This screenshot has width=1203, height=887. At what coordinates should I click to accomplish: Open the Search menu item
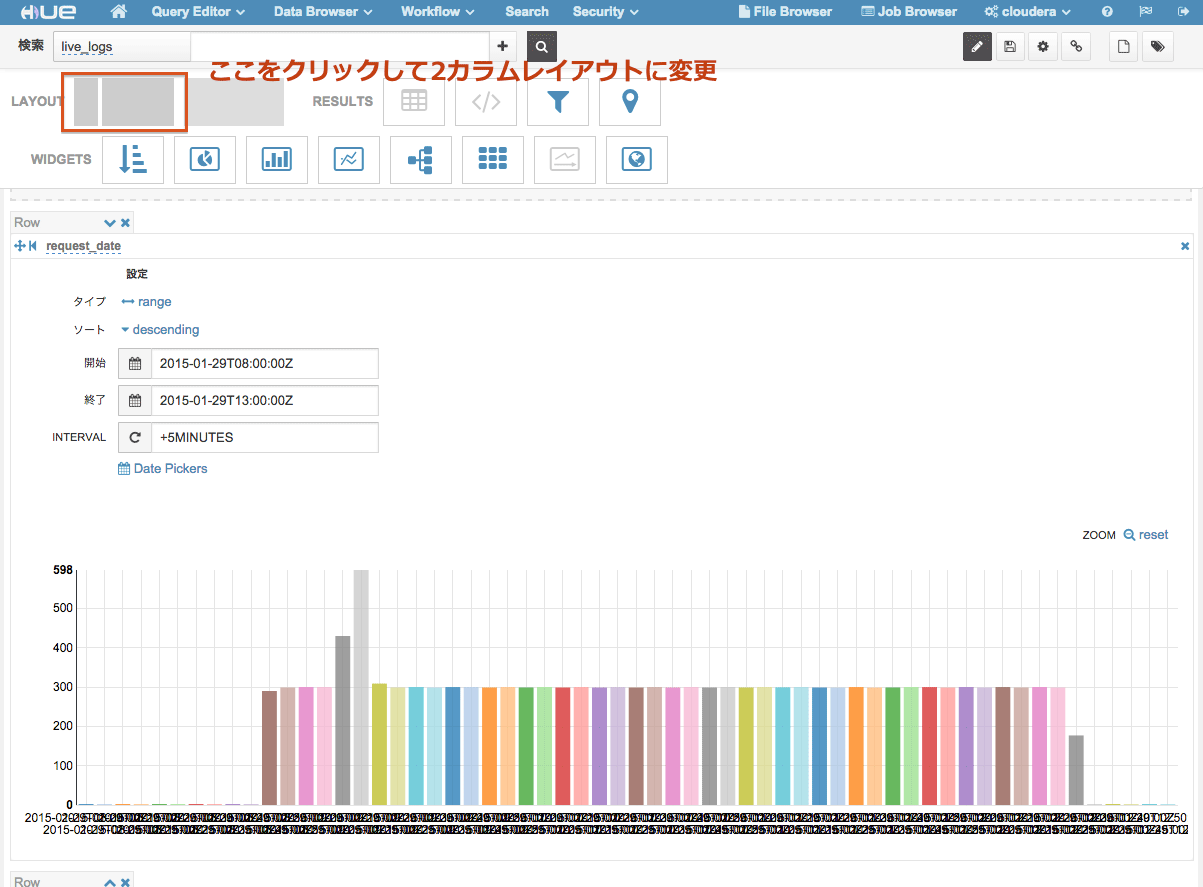tap(527, 12)
